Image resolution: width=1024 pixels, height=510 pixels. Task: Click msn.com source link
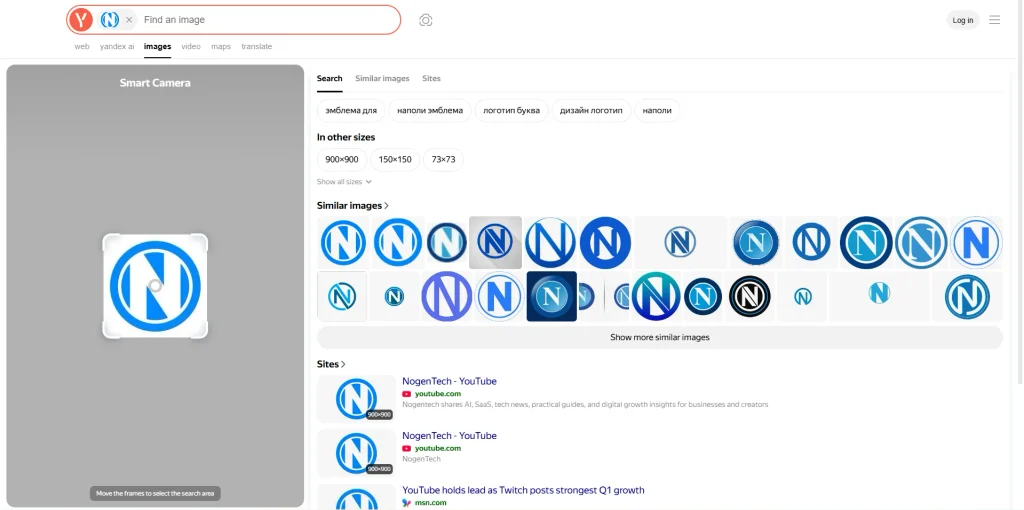430,502
